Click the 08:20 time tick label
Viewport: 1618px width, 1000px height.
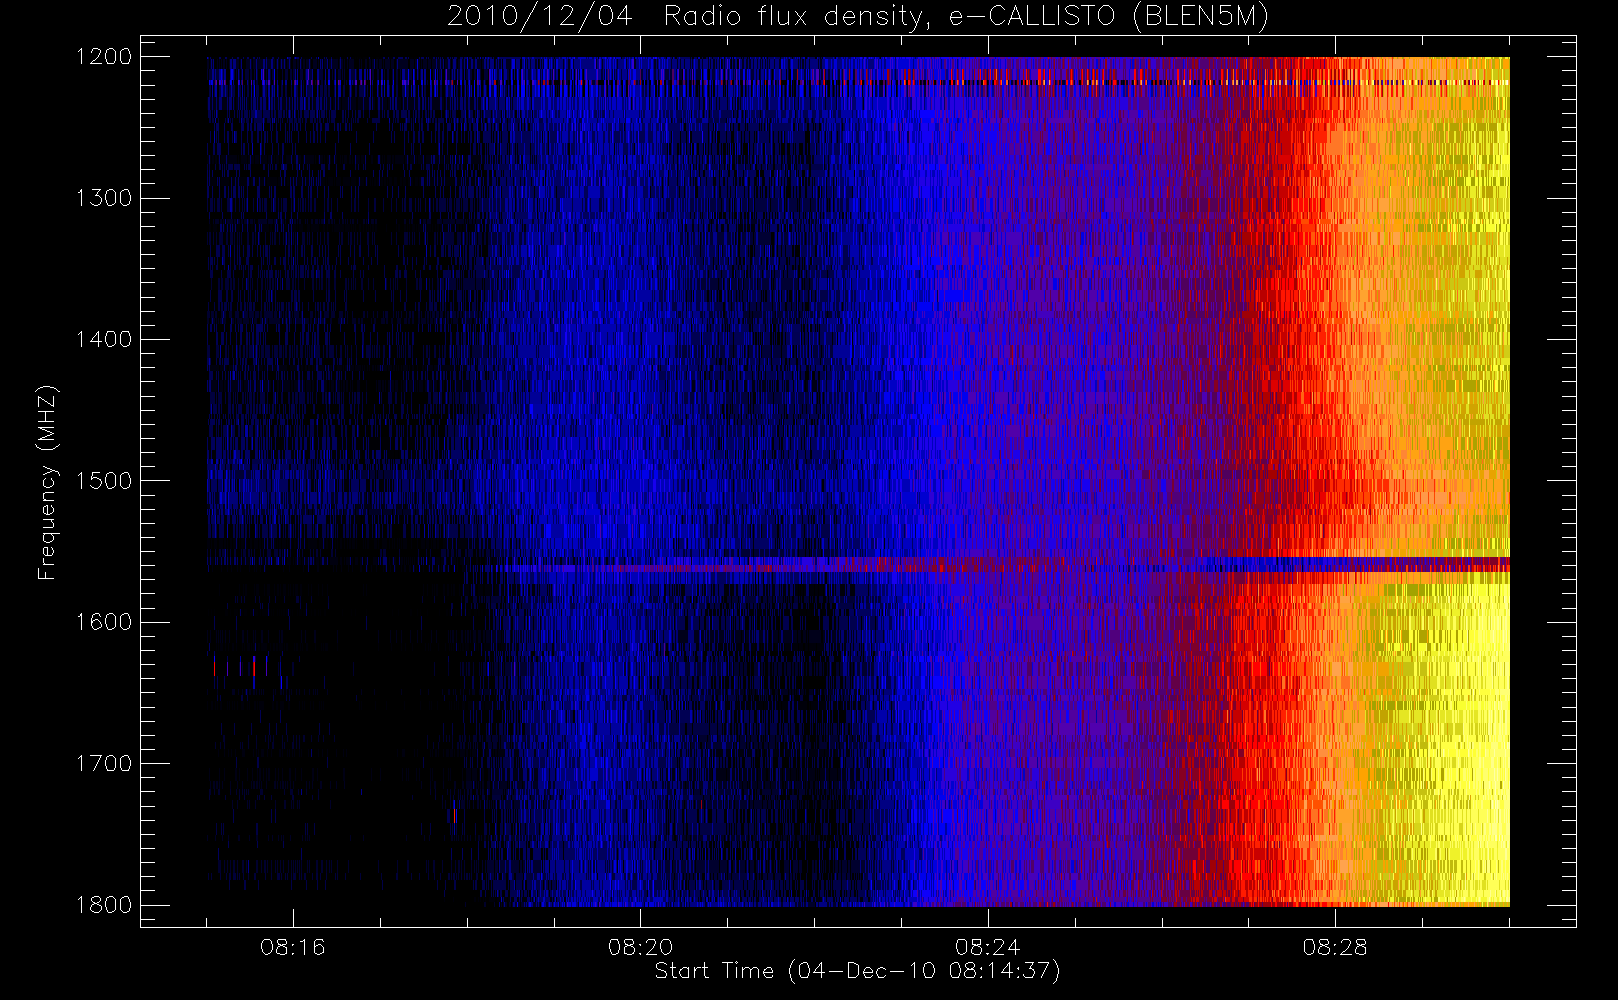[x=640, y=947]
